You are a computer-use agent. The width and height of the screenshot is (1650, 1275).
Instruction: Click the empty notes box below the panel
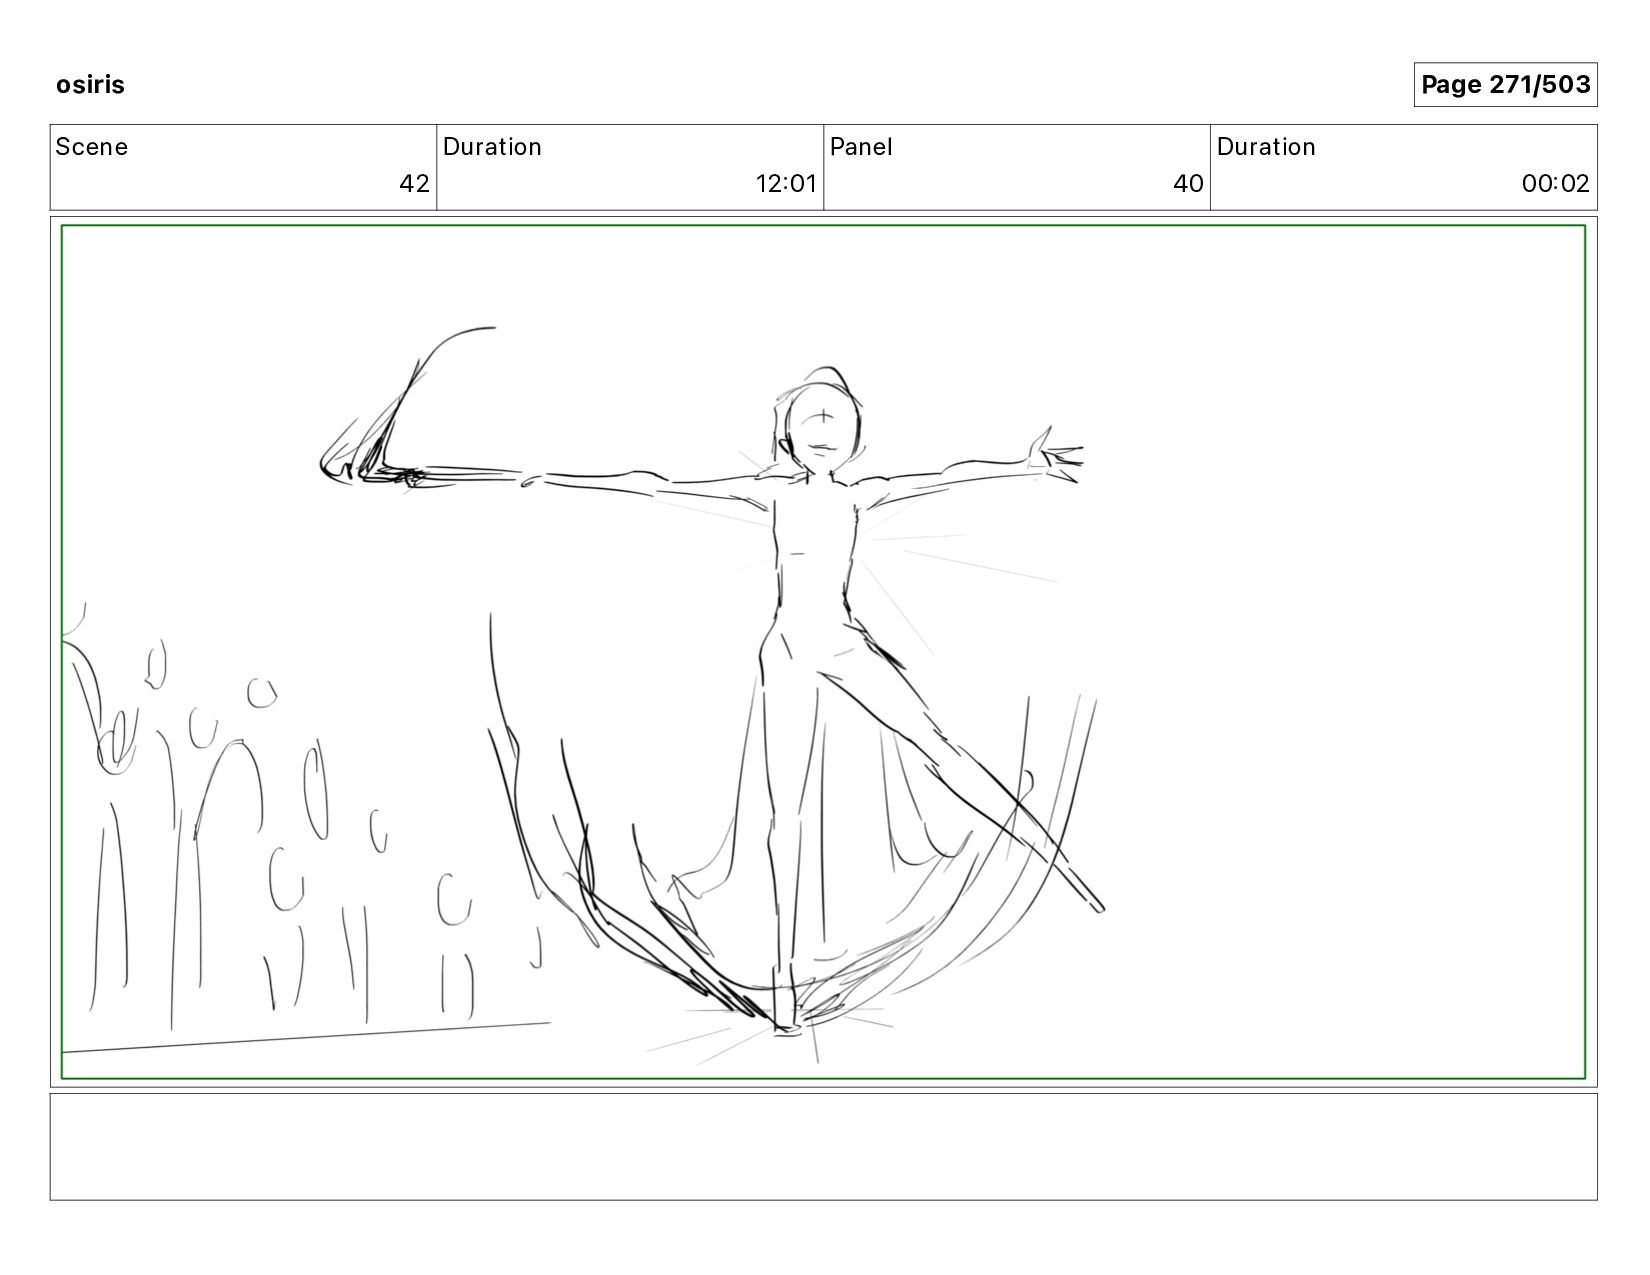pos(823,1147)
